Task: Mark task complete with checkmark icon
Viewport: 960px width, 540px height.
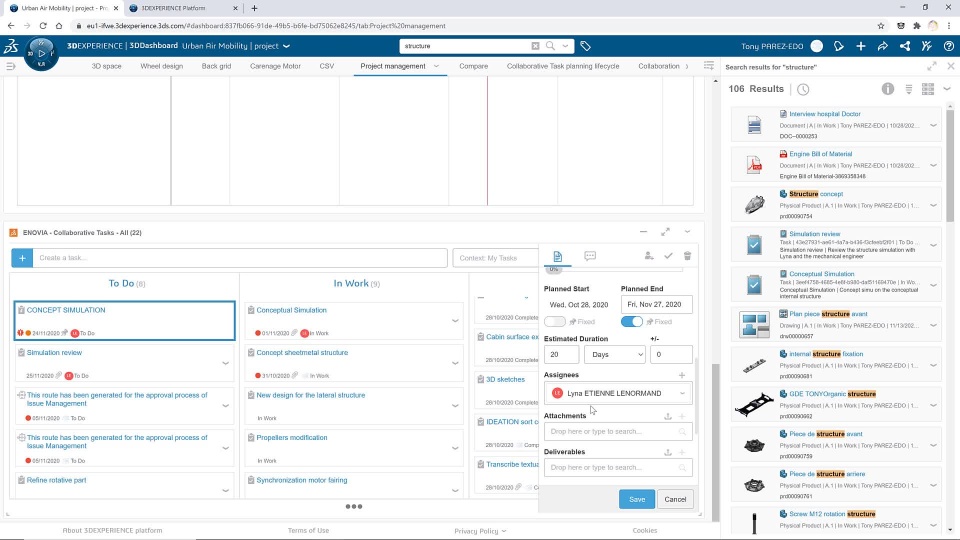Action: coord(668,256)
